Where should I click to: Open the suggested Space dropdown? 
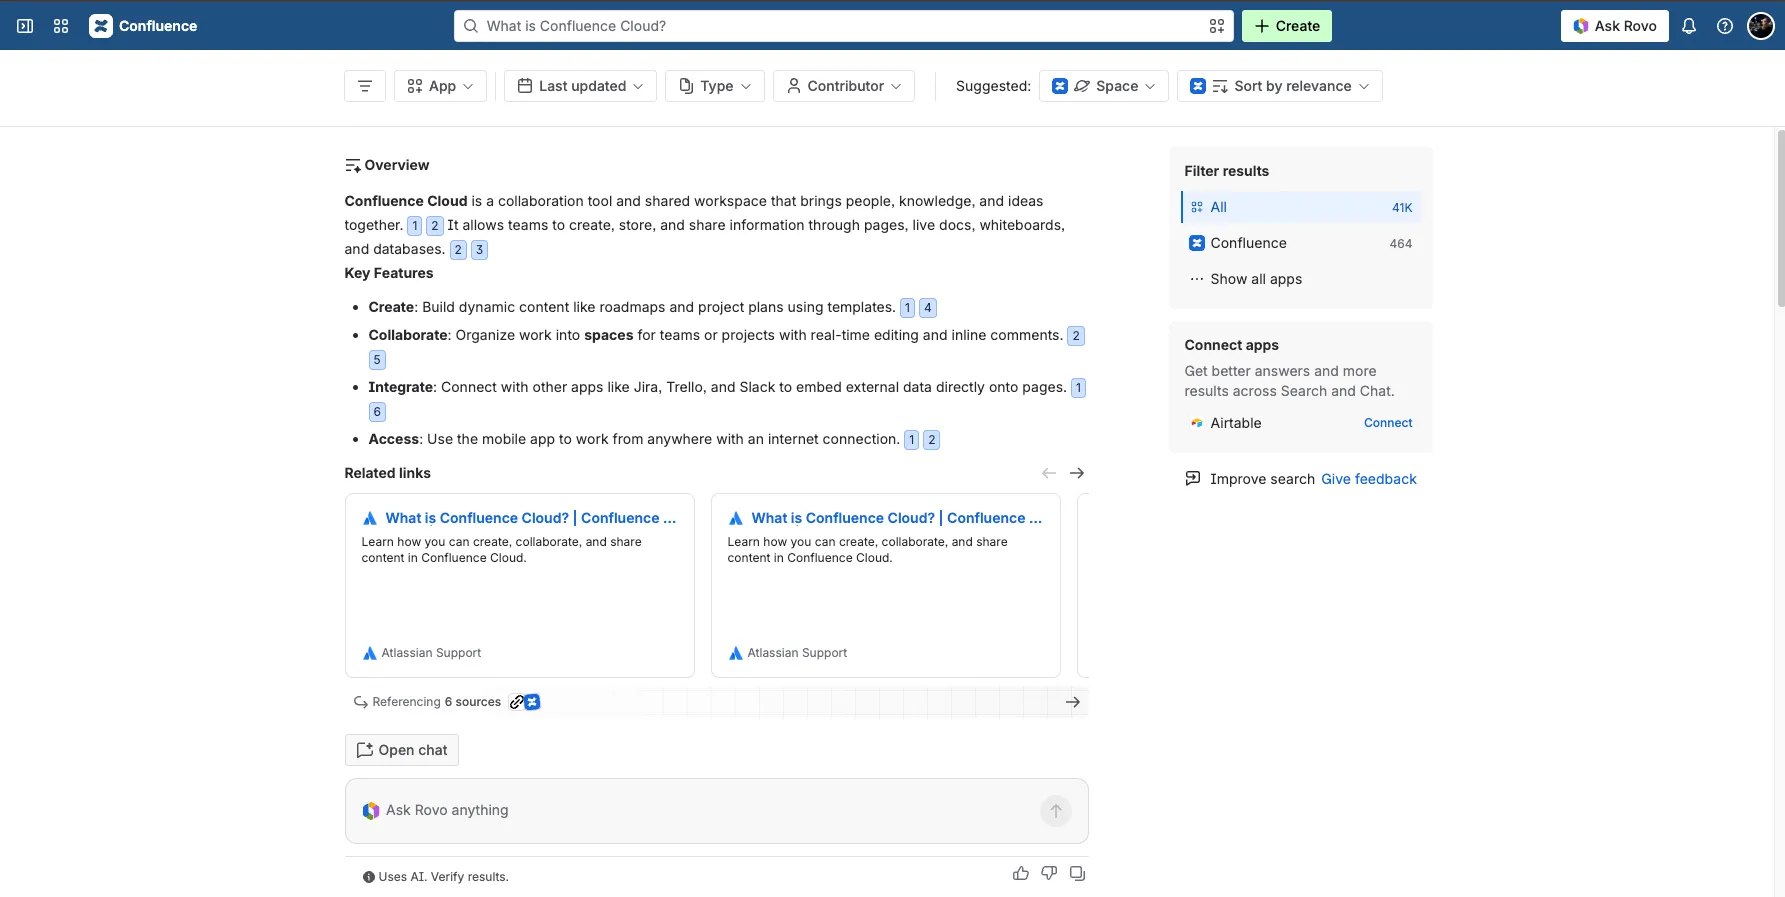[x=1104, y=86]
